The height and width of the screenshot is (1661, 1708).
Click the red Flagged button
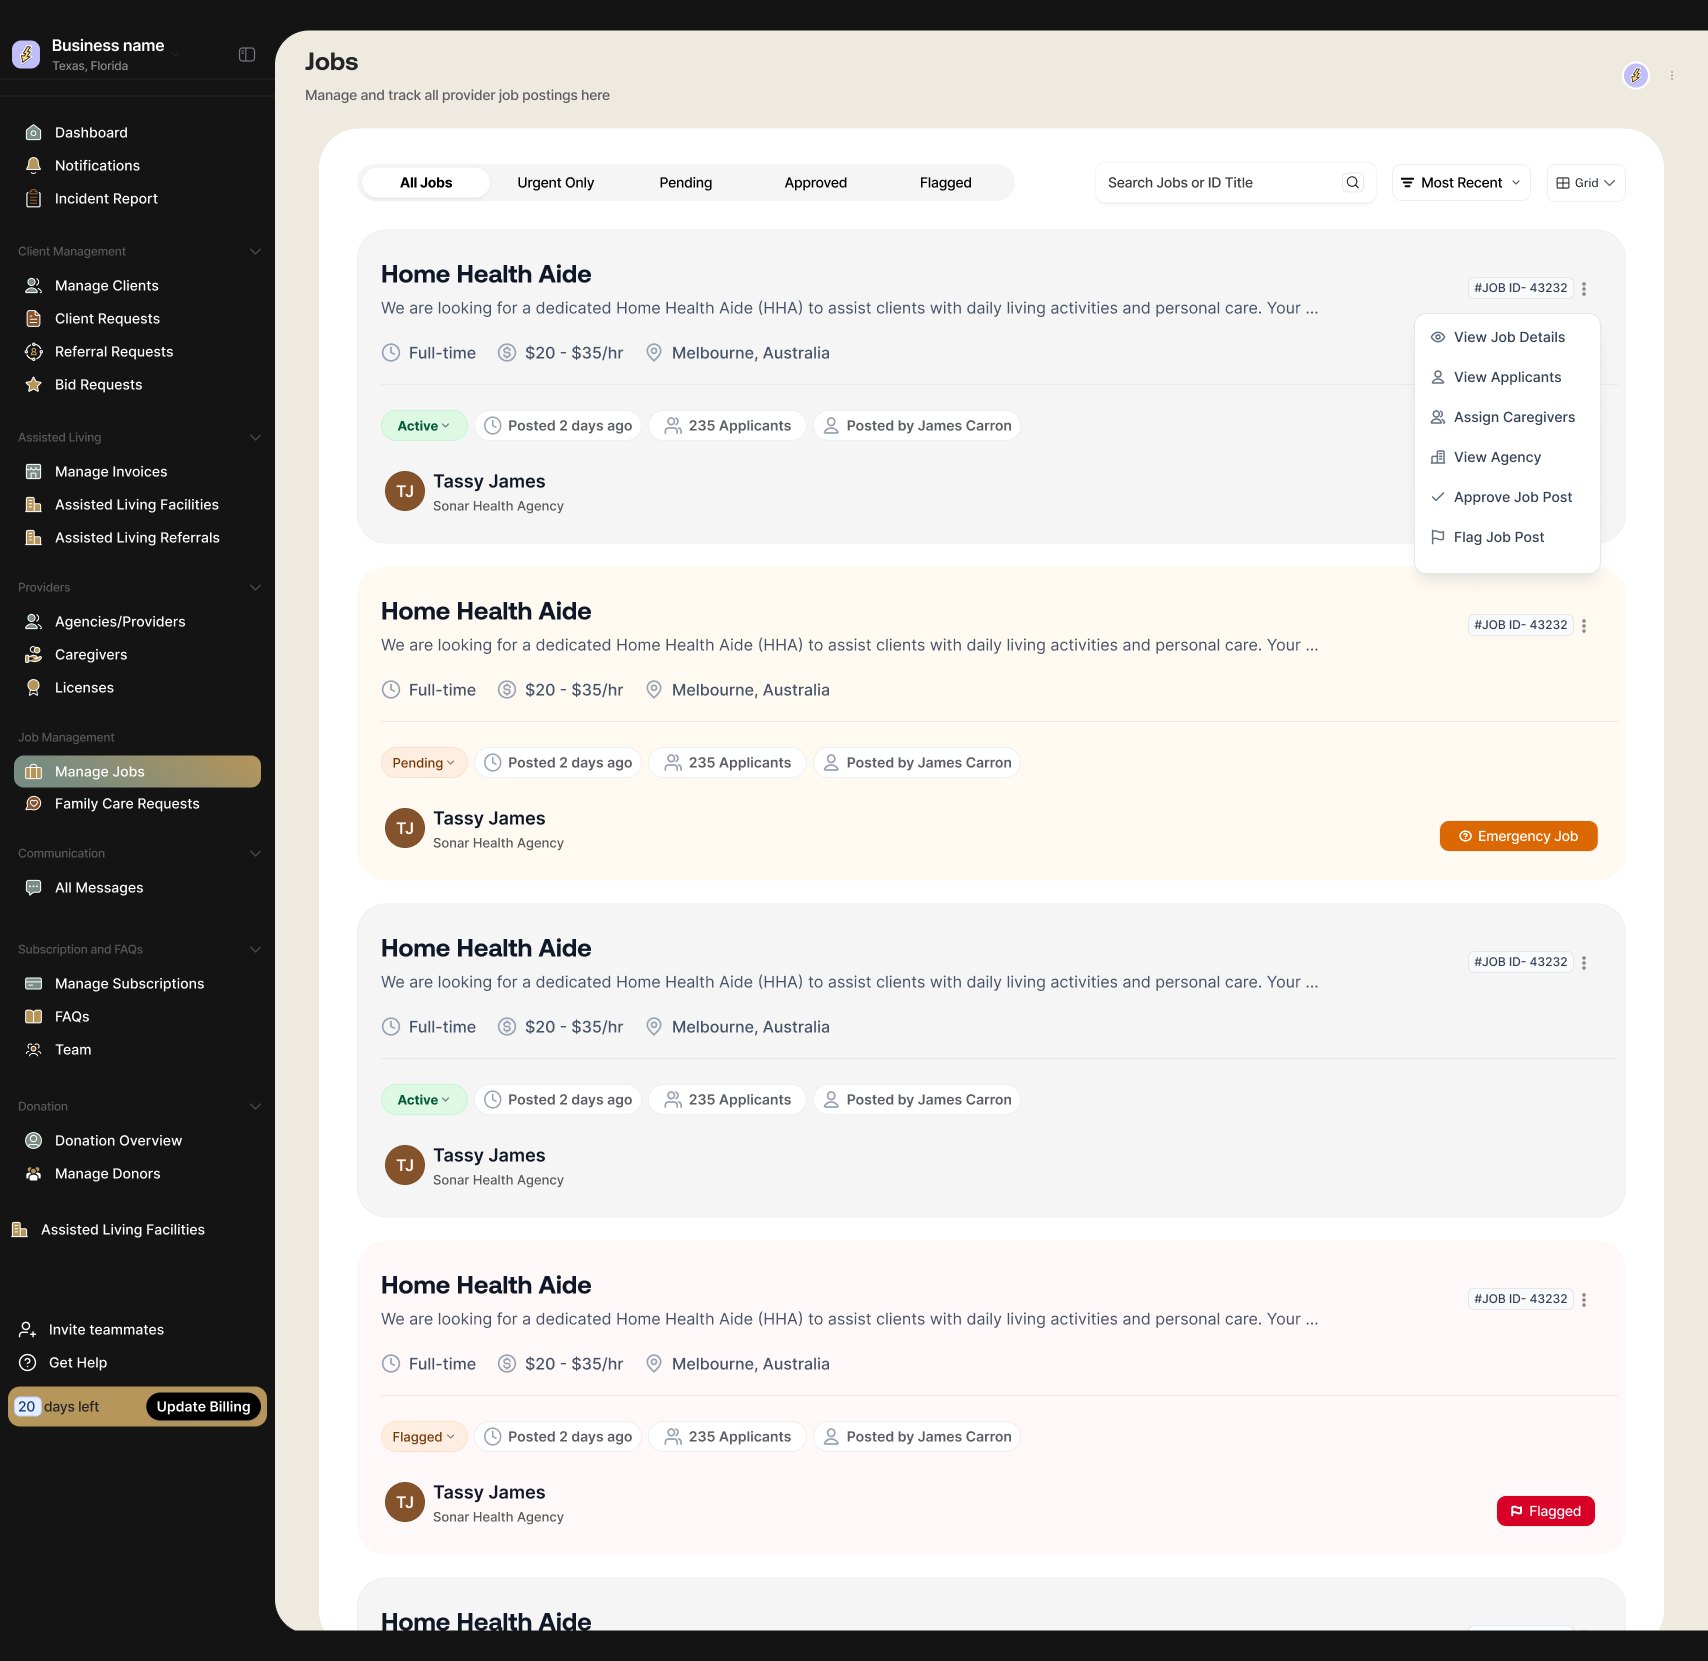[x=1546, y=1512]
